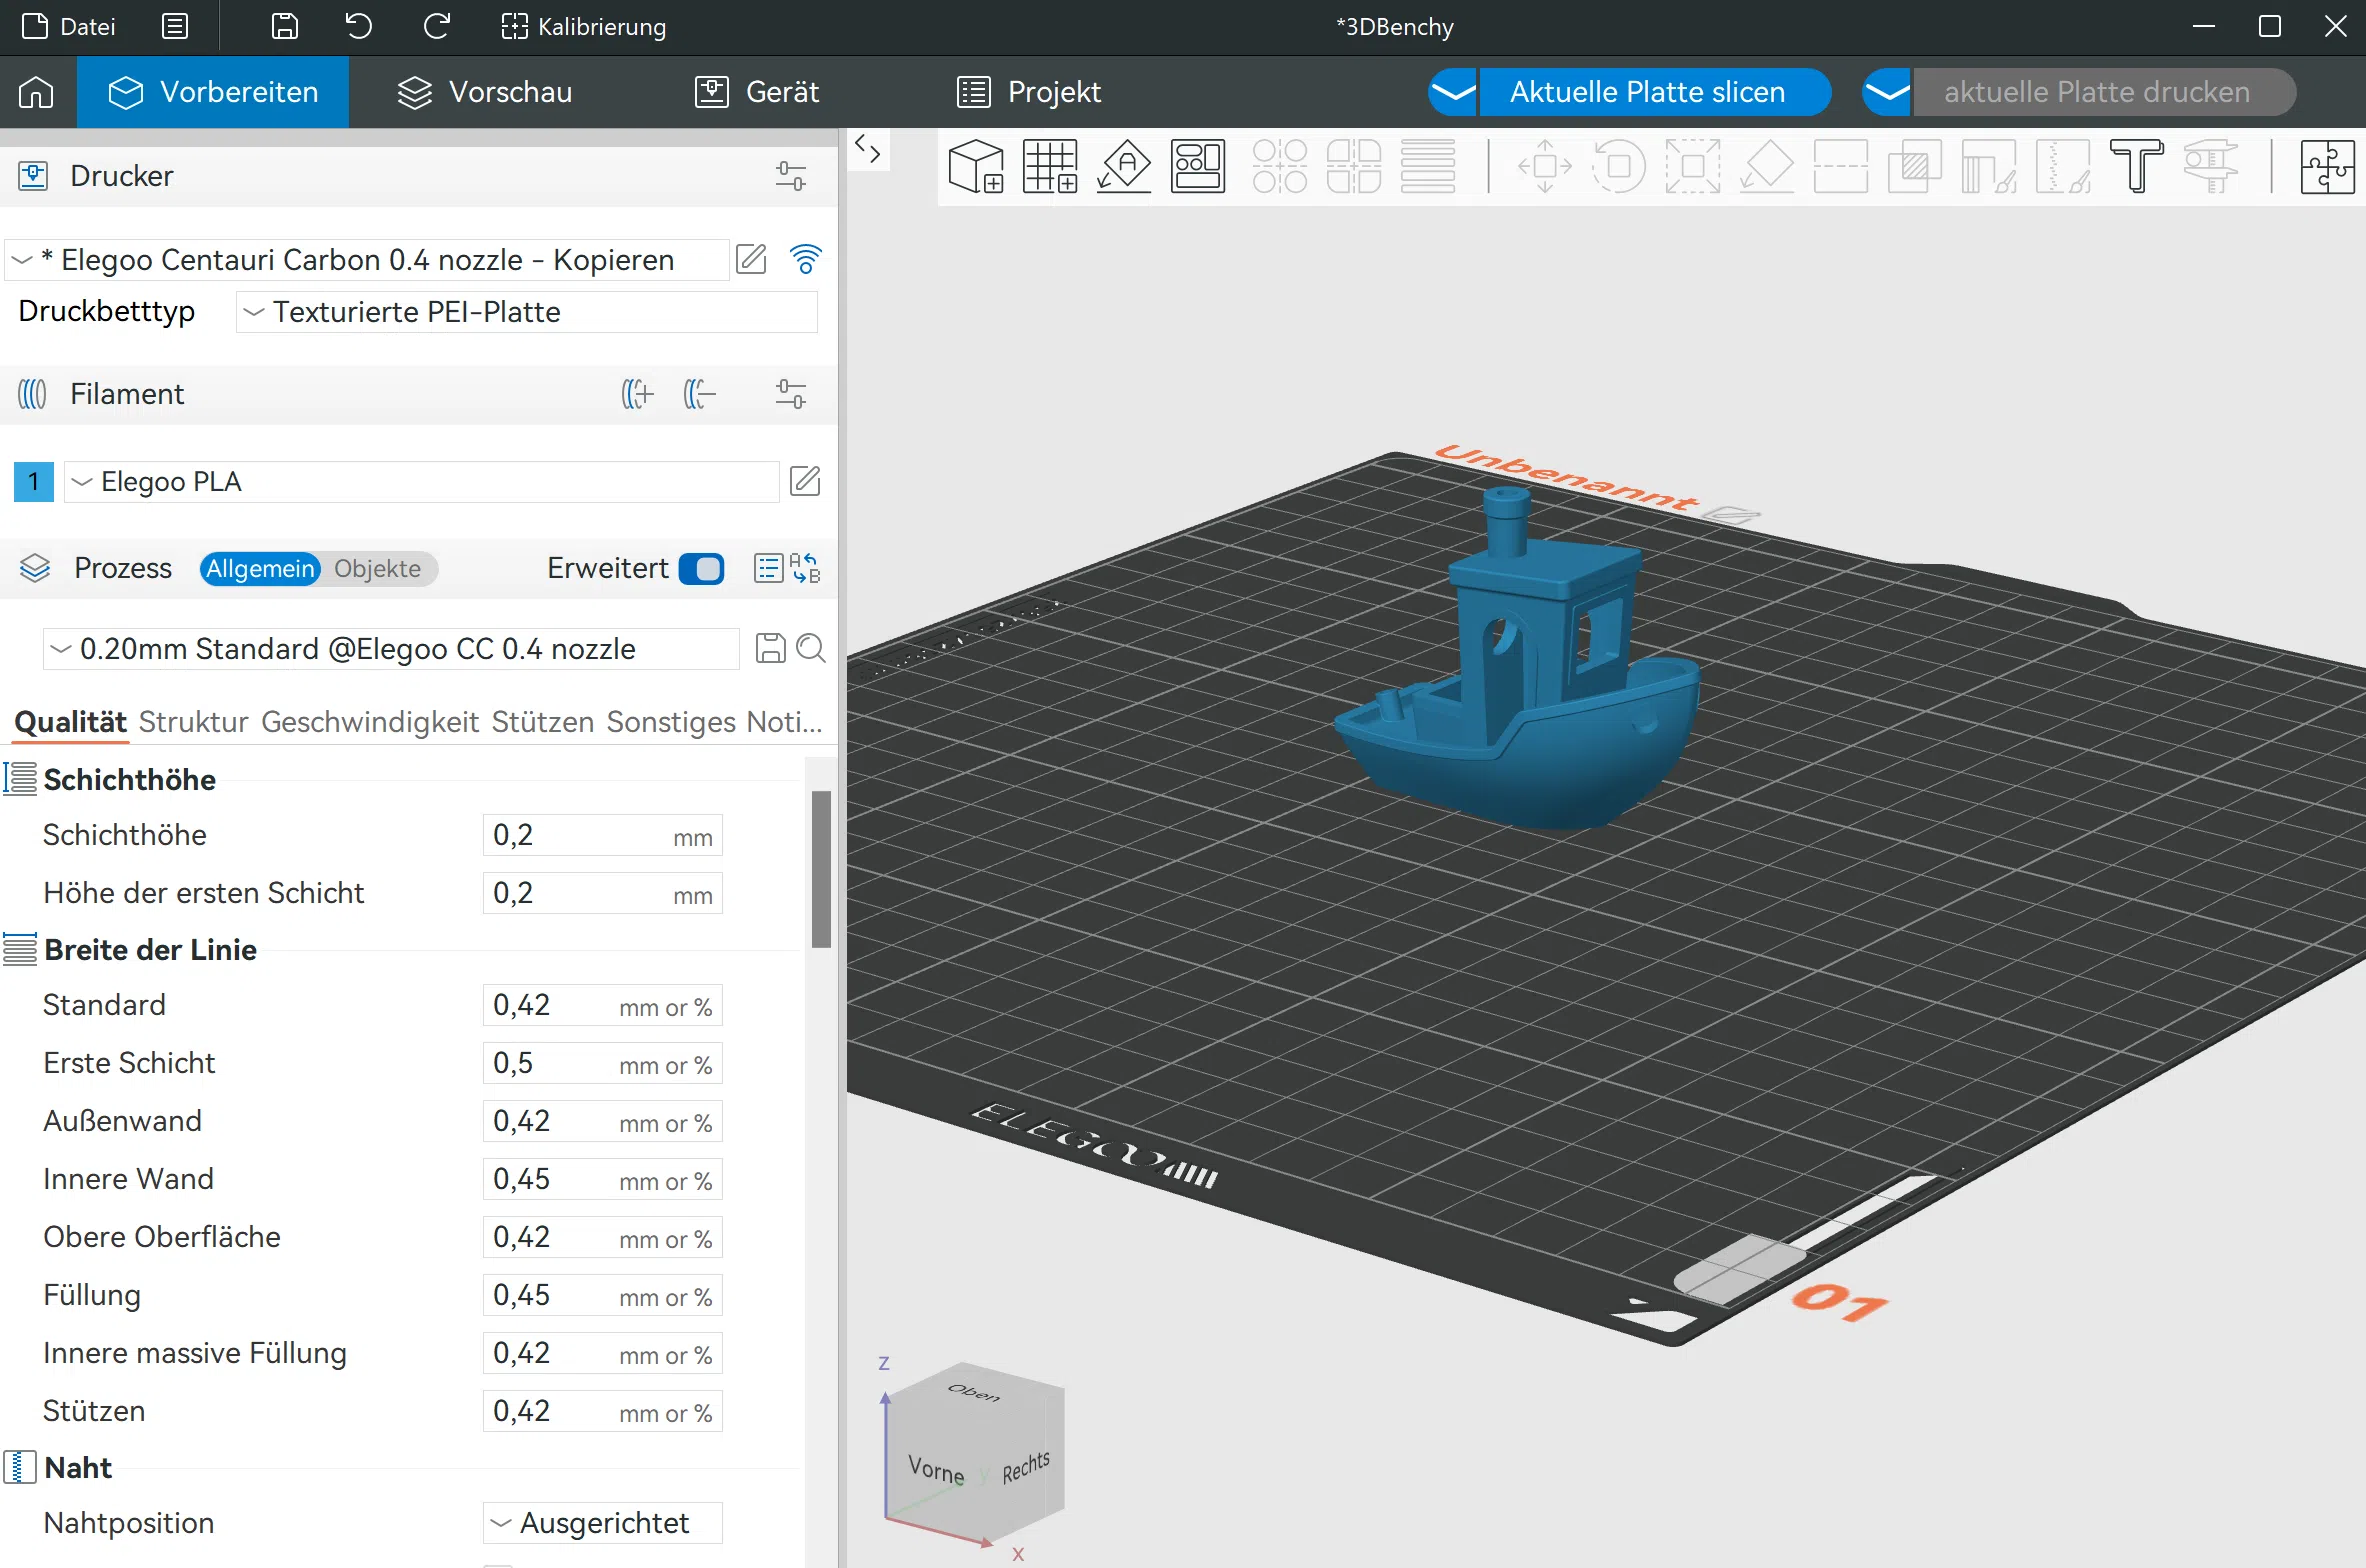Open the Kalibrierung menu

583,26
